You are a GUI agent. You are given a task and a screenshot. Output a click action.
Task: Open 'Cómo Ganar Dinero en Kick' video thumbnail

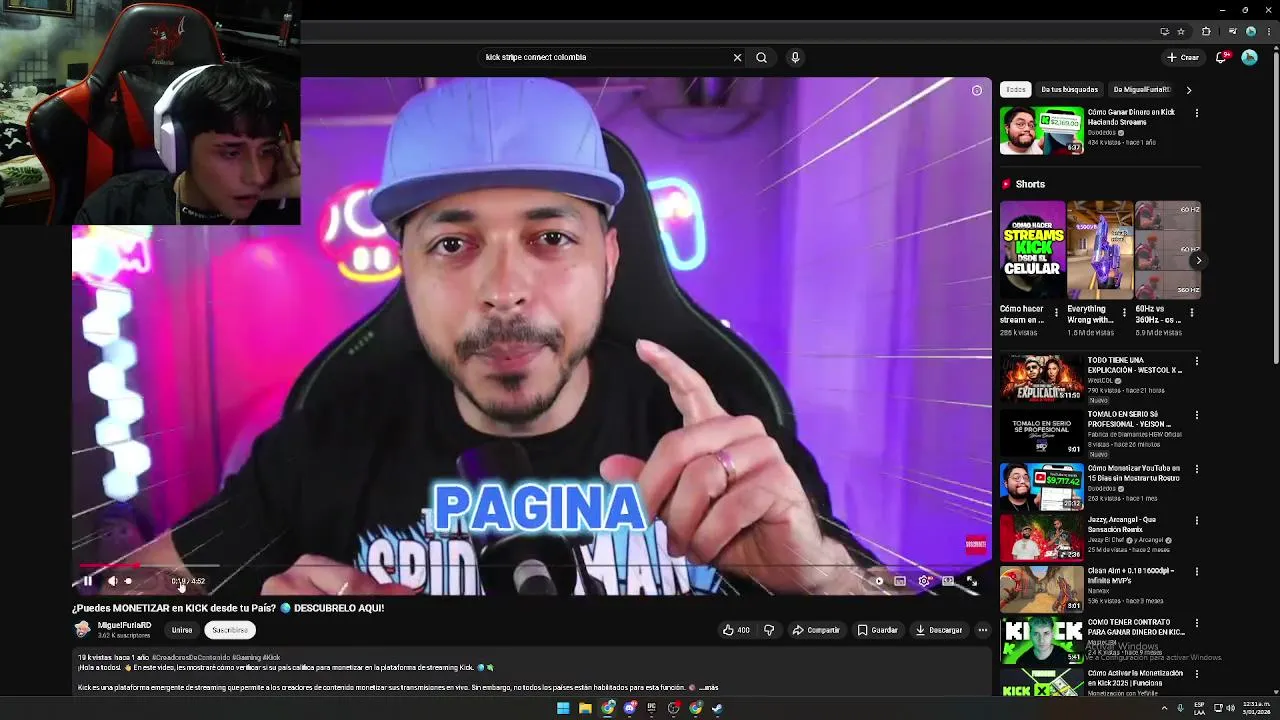point(1042,130)
